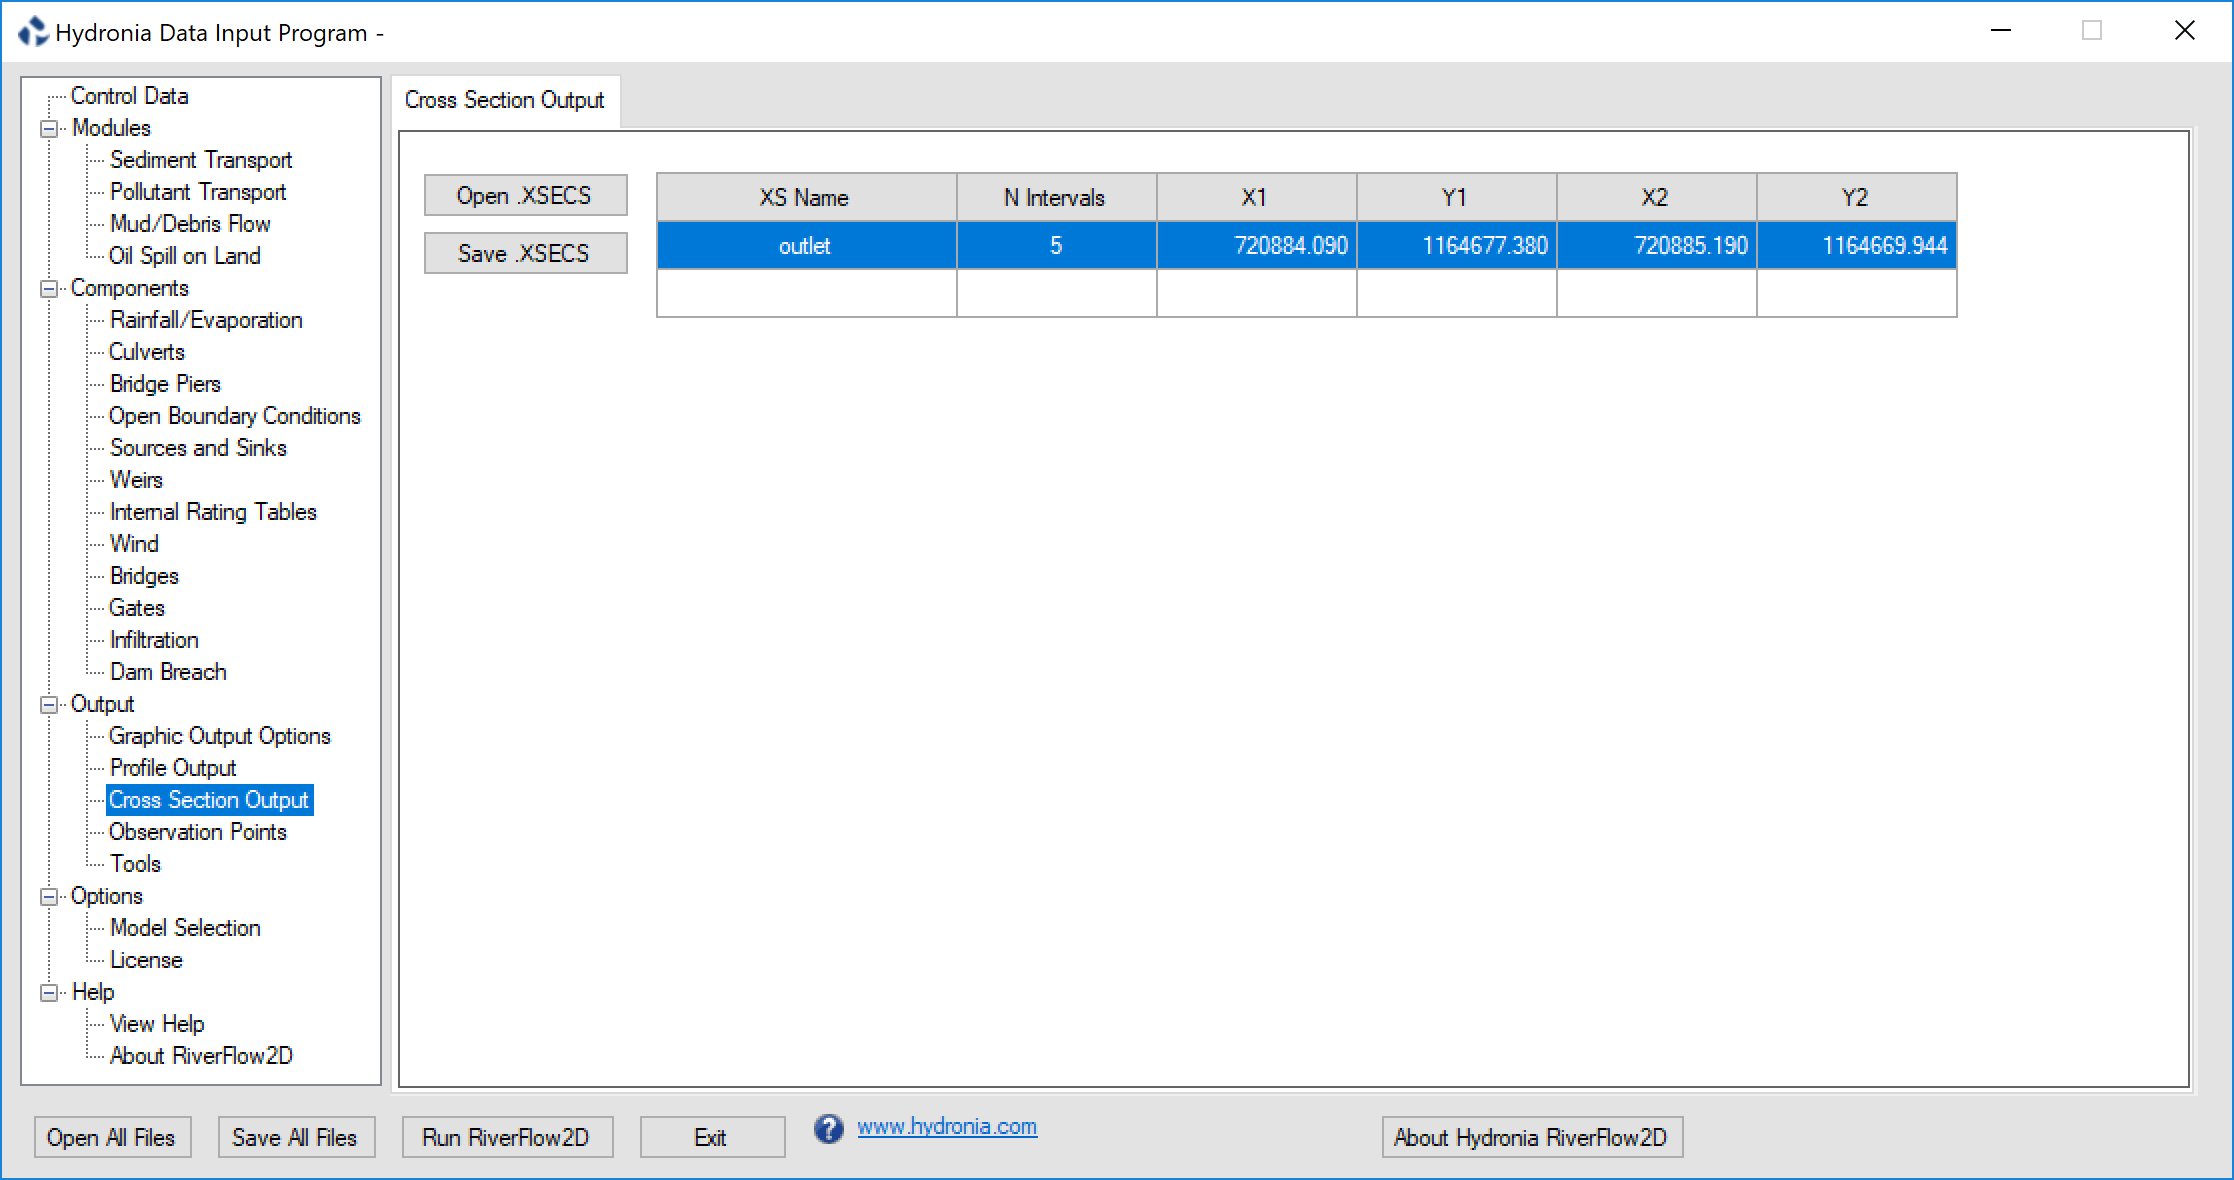Select About RiverFlow2D tree item

click(x=201, y=1056)
